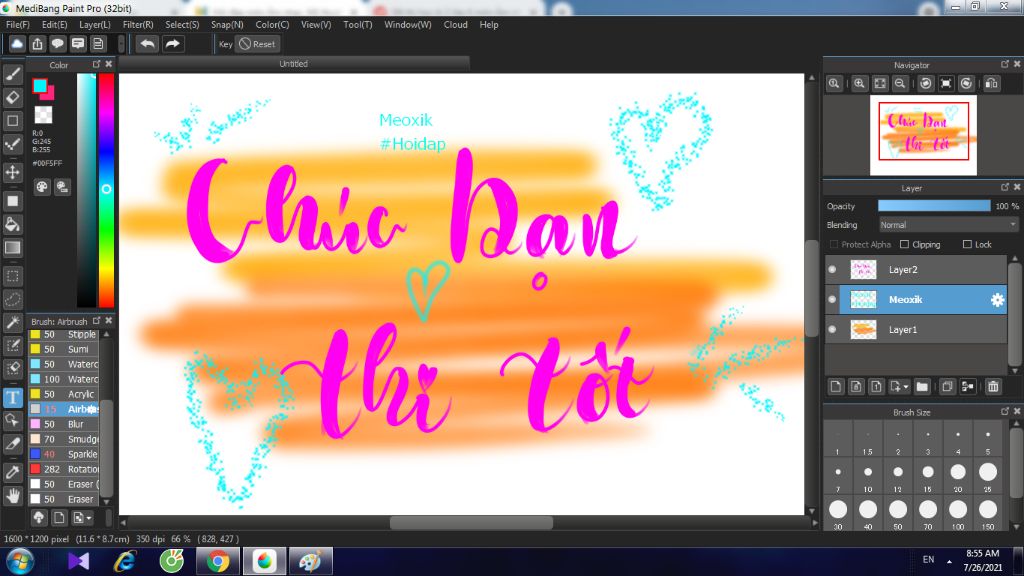Viewport: 1024px width, 576px height.
Task: Zoom in using Navigator magnifier plus
Action: coord(859,84)
